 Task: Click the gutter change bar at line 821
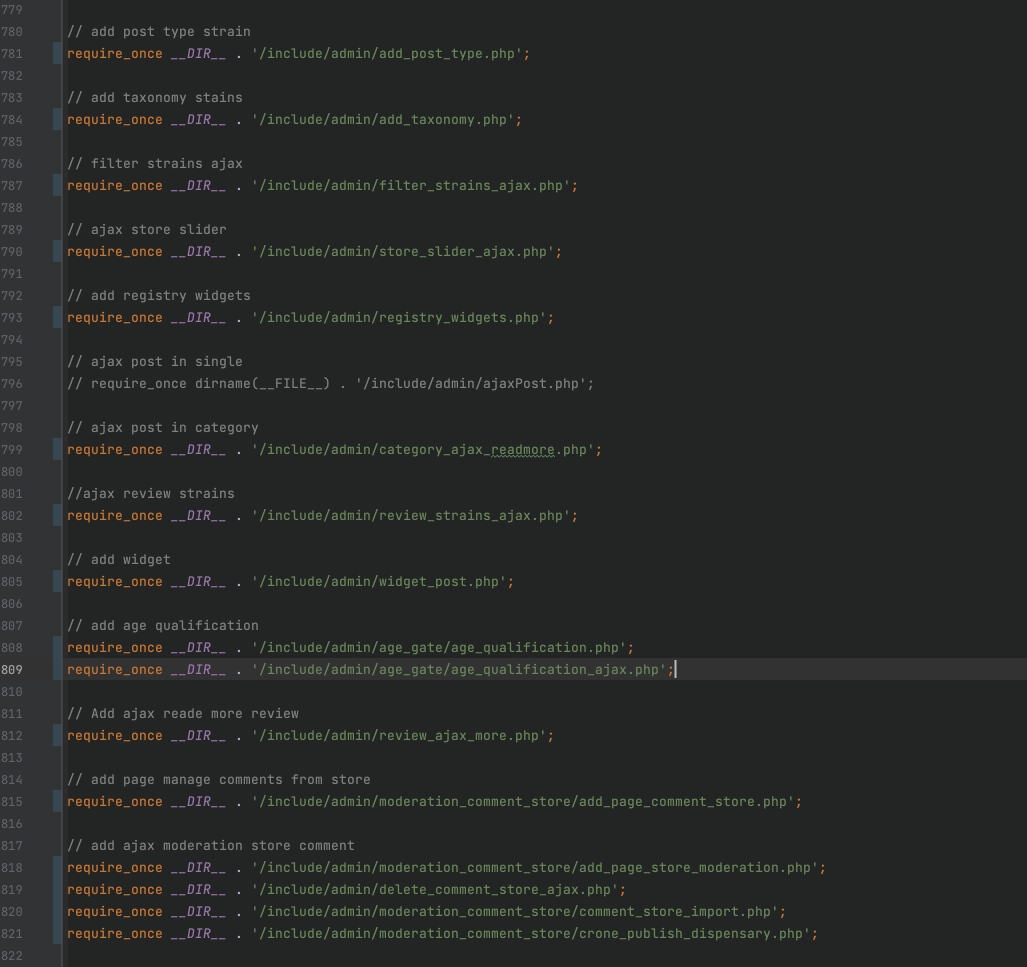(56, 933)
